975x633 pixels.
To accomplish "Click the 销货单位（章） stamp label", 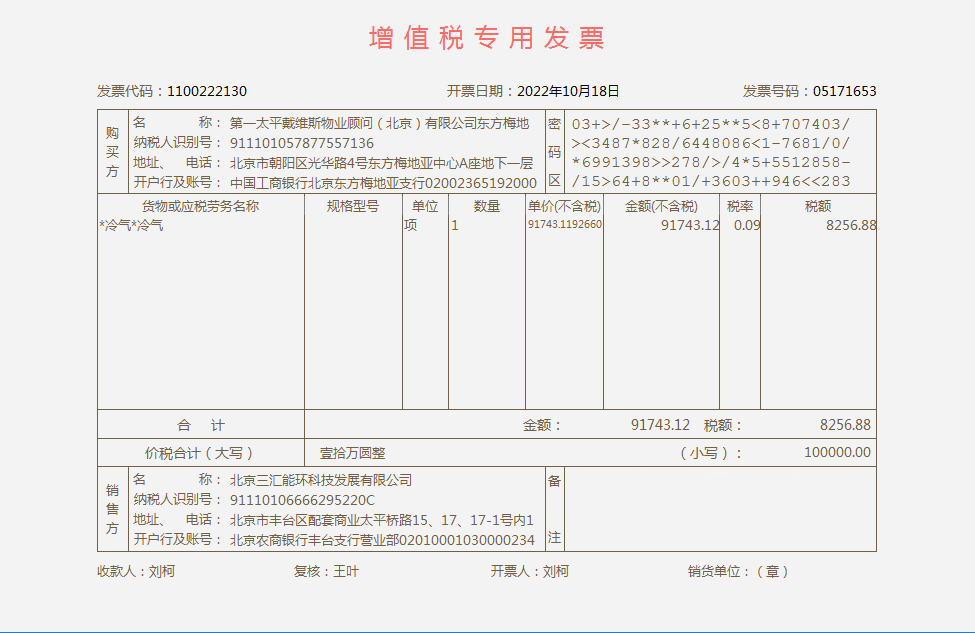I will click(x=738, y=572).
